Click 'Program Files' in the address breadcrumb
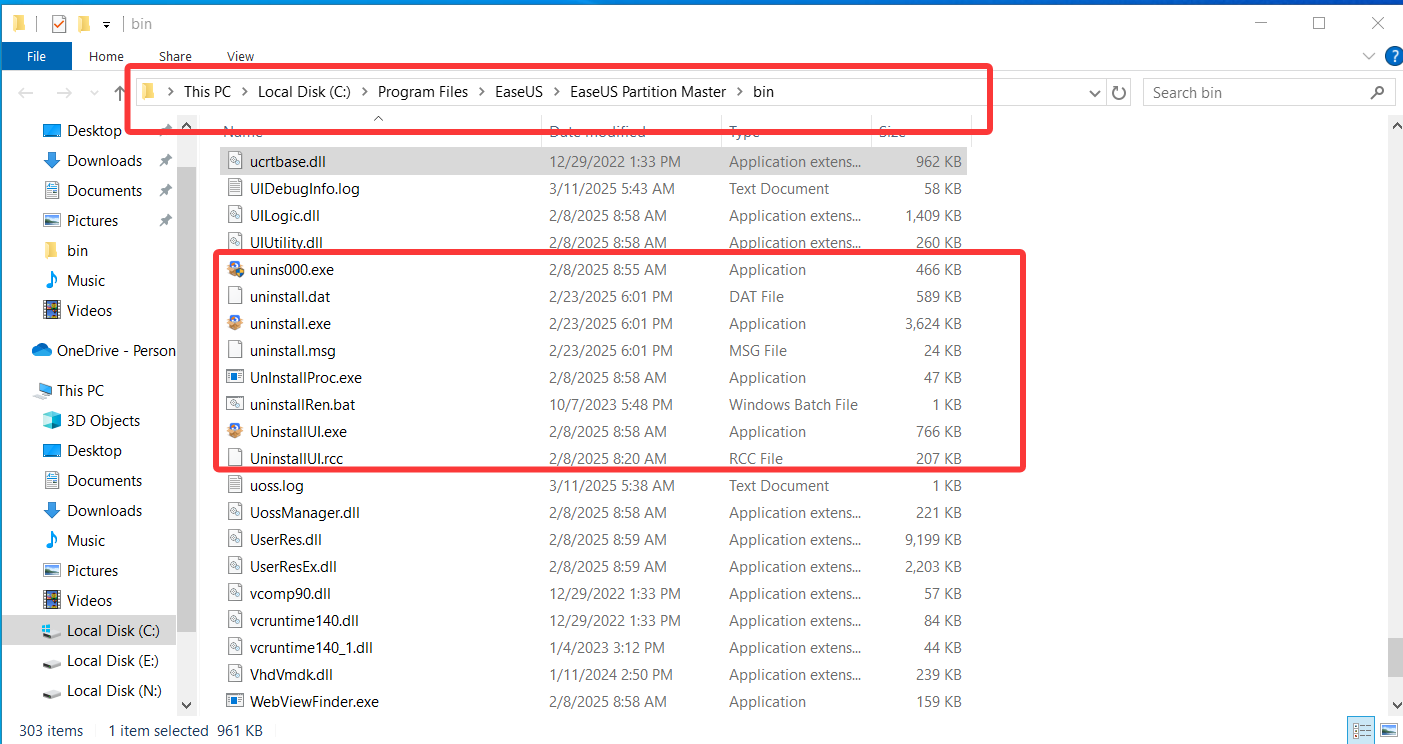1403x744 pixels. (423, 92)
